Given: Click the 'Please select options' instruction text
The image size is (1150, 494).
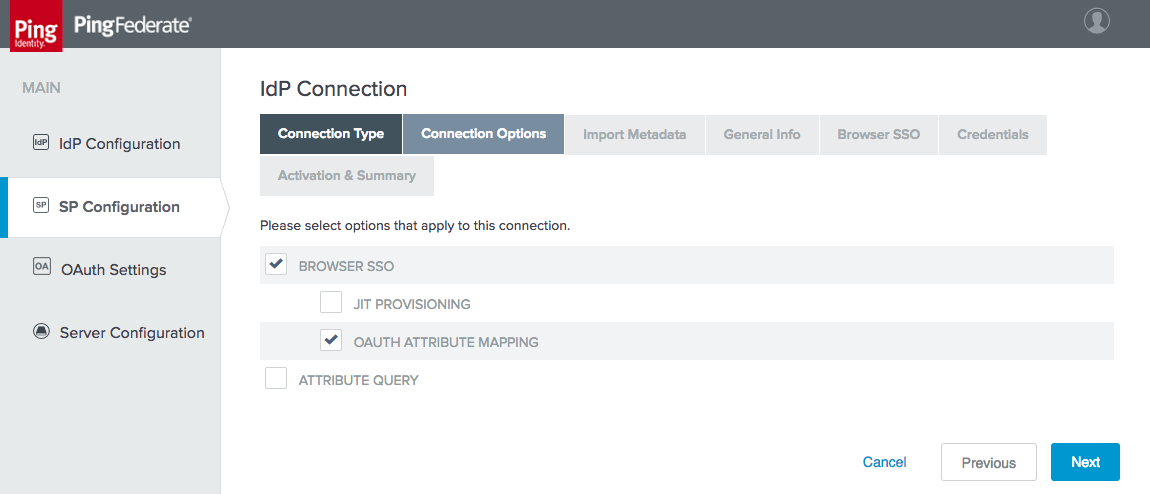Looking at the screenshot, I should pos(415,226).
